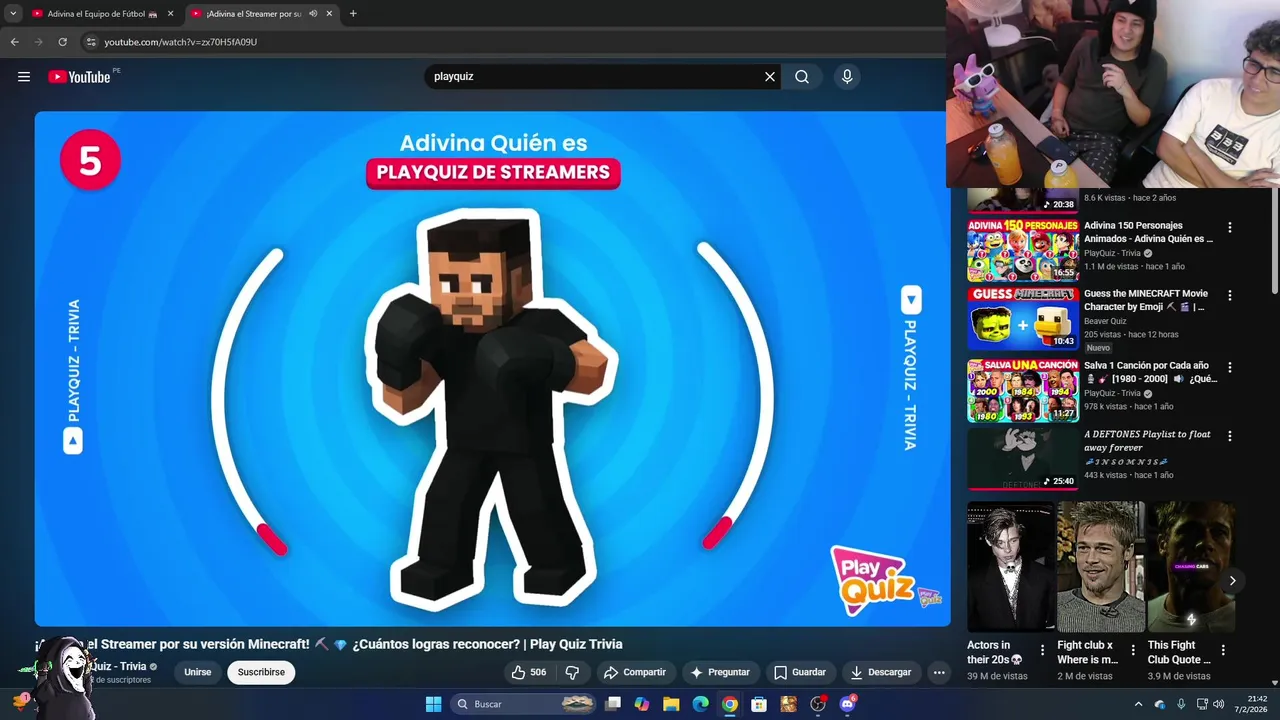Visit the Beaver Quiz channel

point(1105,321)
